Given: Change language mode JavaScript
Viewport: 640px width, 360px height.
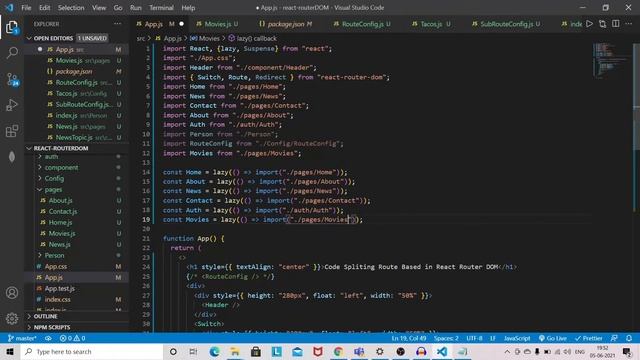Looking at the screenshot, I should [517, 338].
